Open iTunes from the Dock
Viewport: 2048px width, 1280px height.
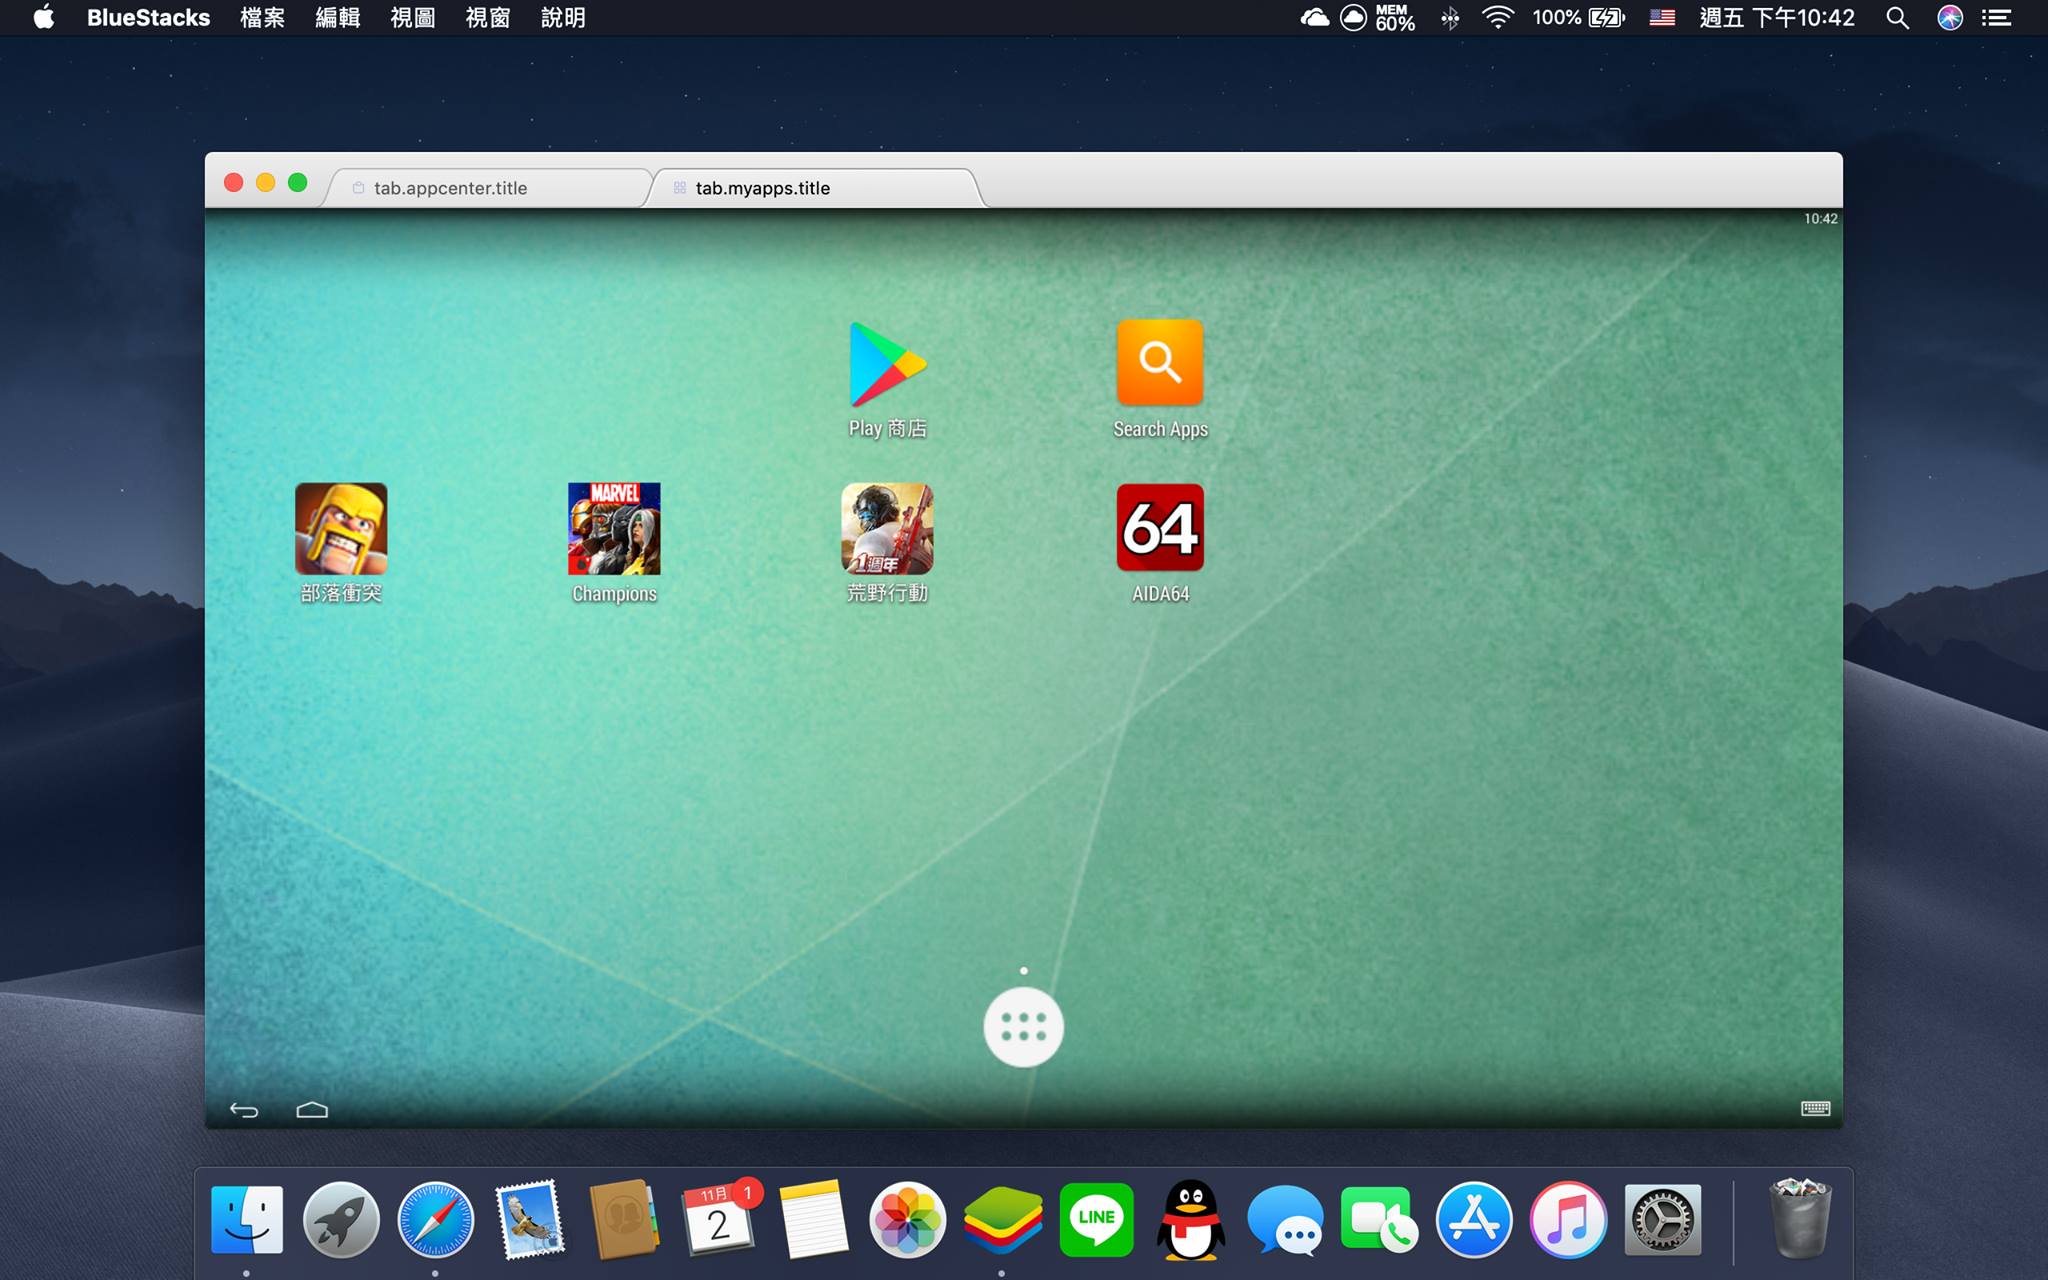[x=1568, y=1219]
